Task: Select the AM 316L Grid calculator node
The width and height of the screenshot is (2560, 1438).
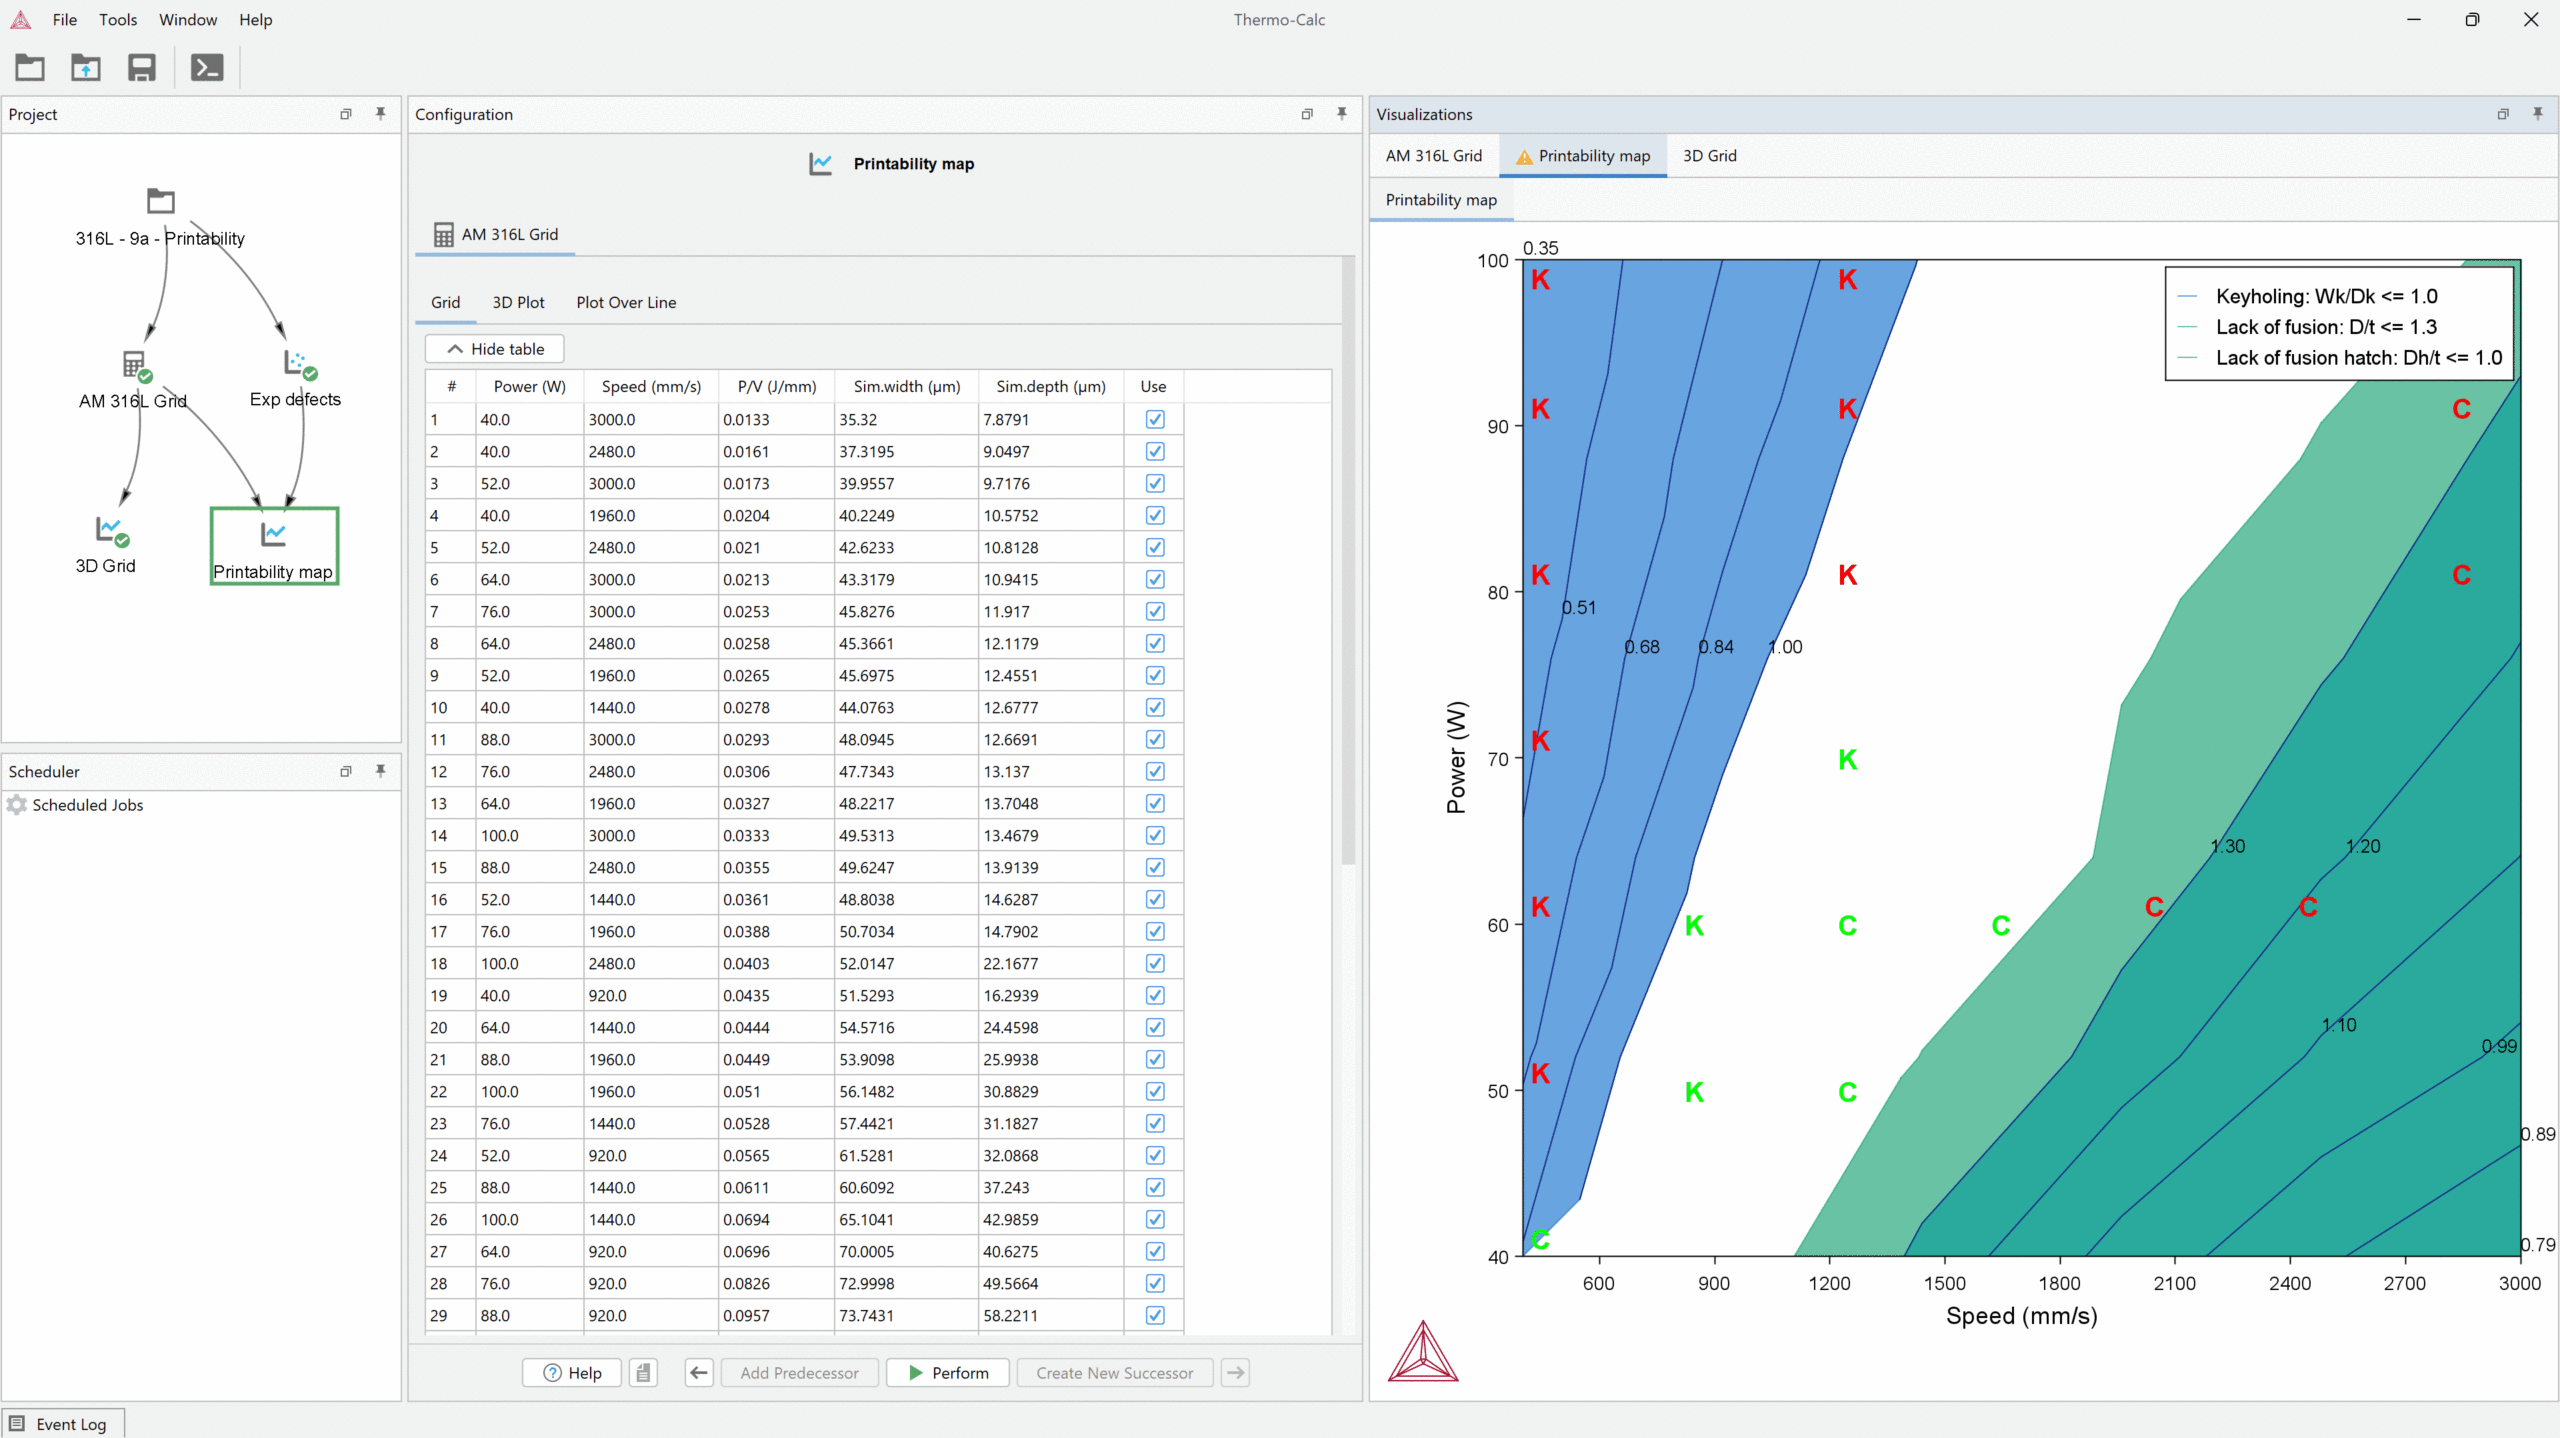Action: coord(134,365)
